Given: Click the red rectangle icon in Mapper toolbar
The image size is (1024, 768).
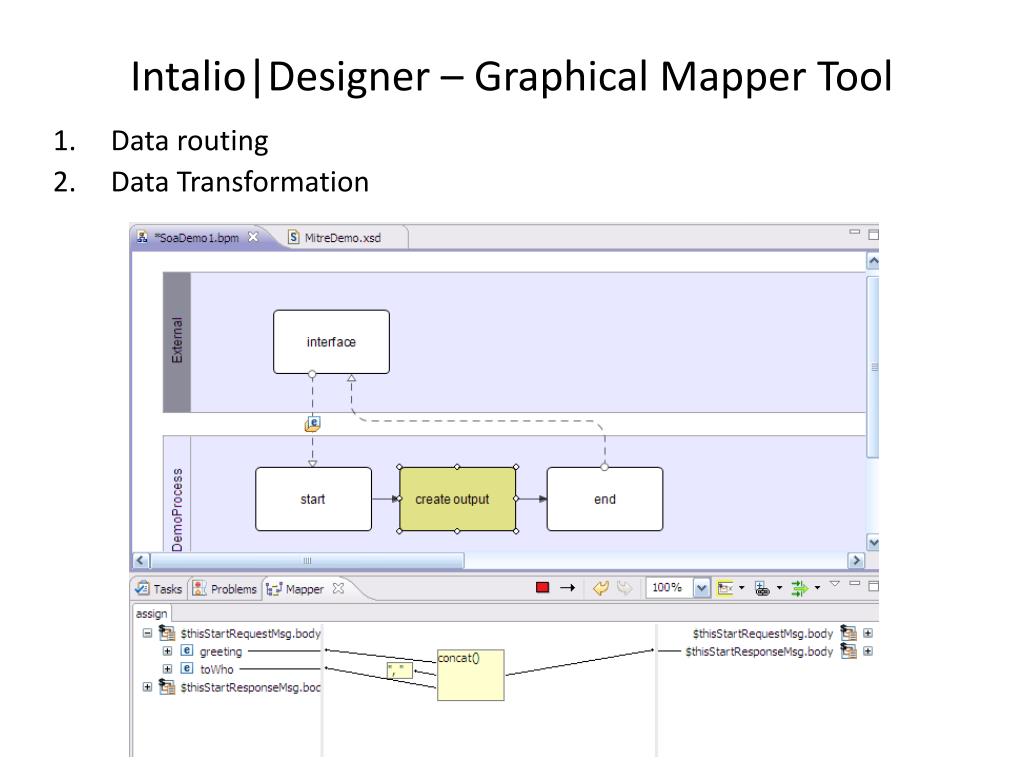Looking at the screenshot, I should pyautogui.click(x=542, y=588).
